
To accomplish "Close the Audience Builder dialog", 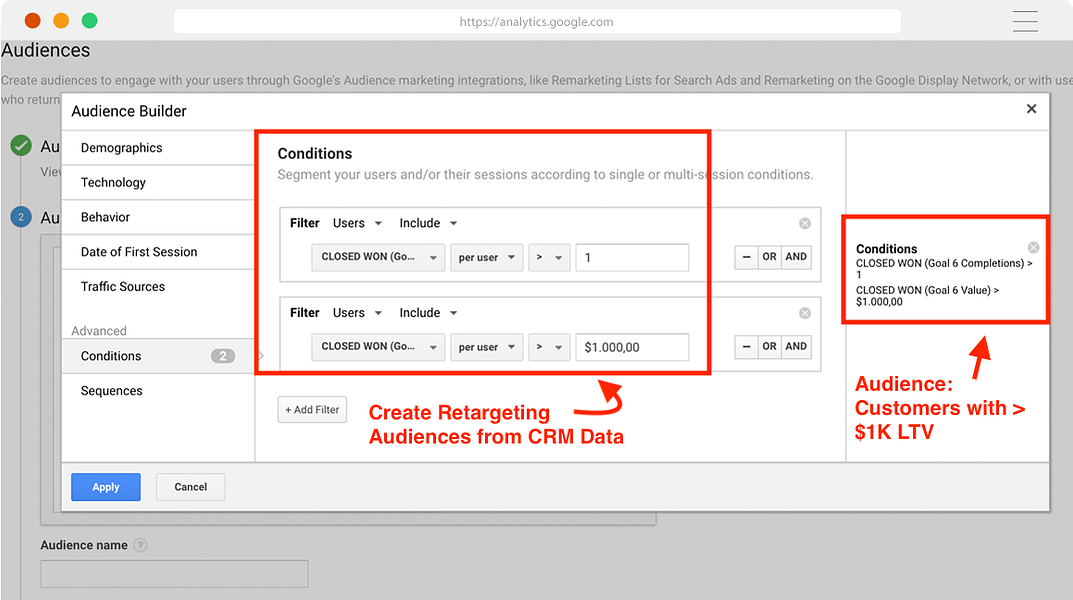I will (1031, 109).
